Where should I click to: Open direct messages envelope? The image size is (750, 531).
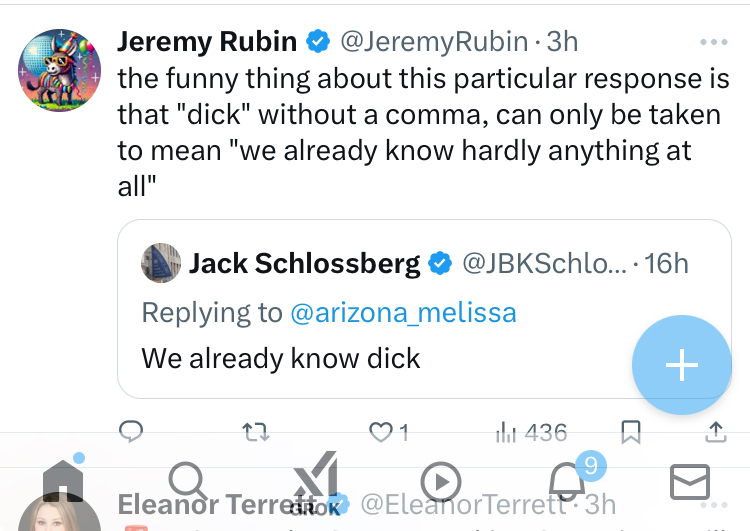(690, 482)
